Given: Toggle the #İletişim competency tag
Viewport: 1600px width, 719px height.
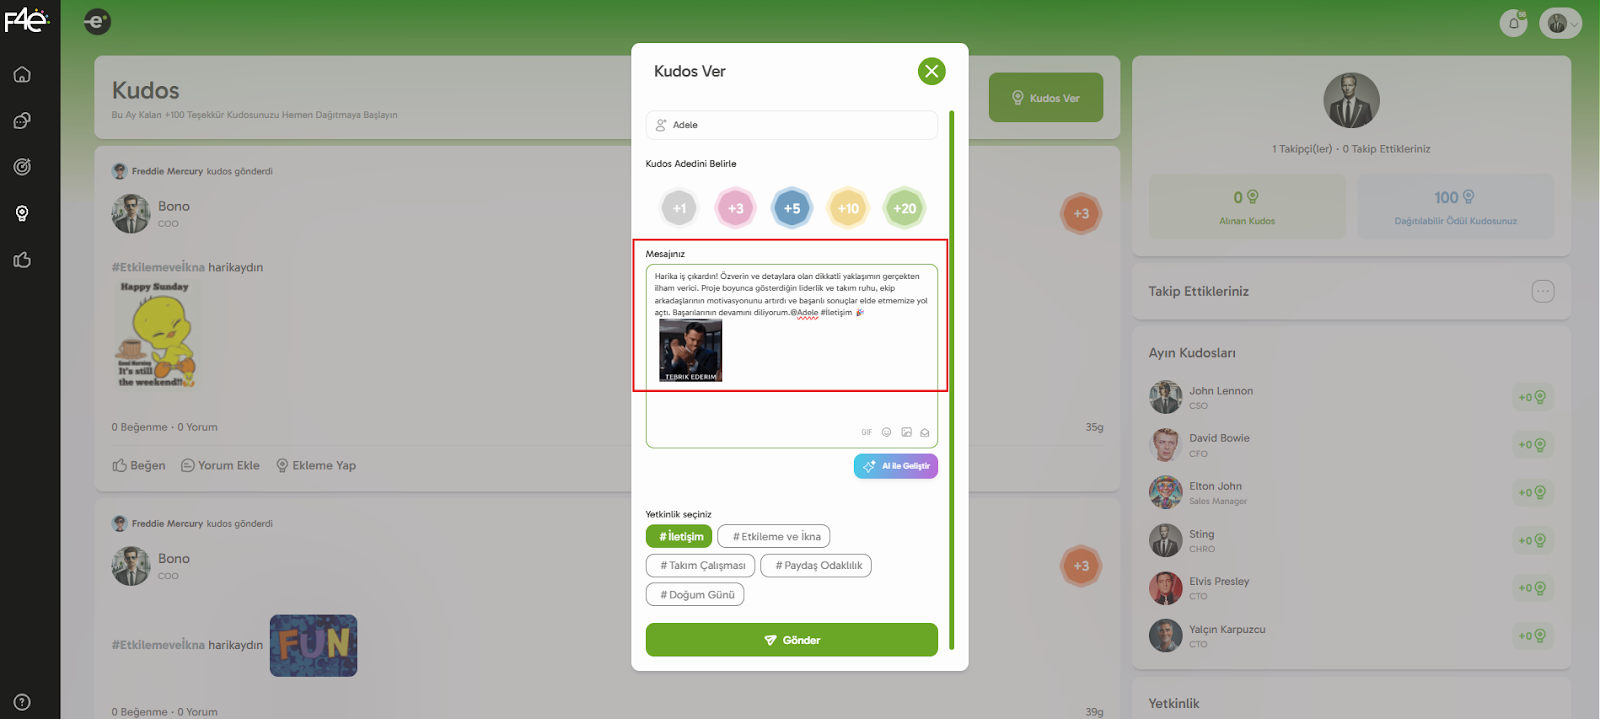Looking at the screenshot, I should (679, 536).
